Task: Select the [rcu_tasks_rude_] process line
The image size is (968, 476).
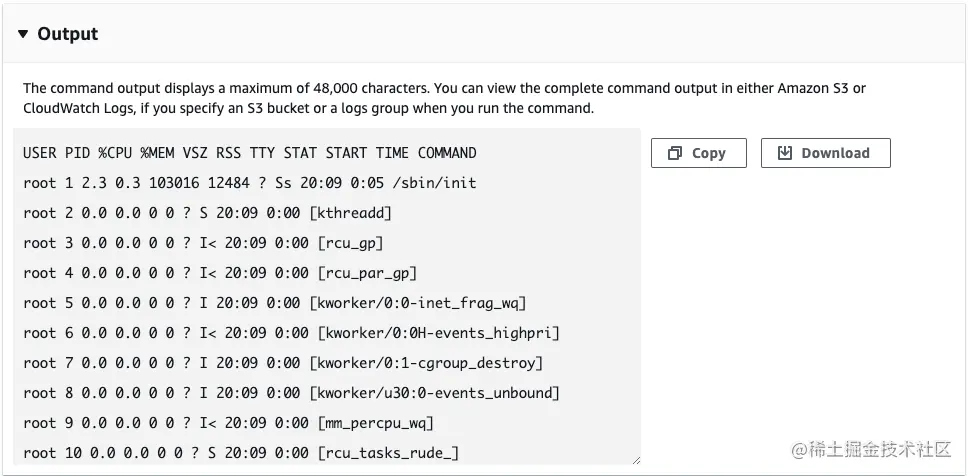Action: (x=240, y=453)
